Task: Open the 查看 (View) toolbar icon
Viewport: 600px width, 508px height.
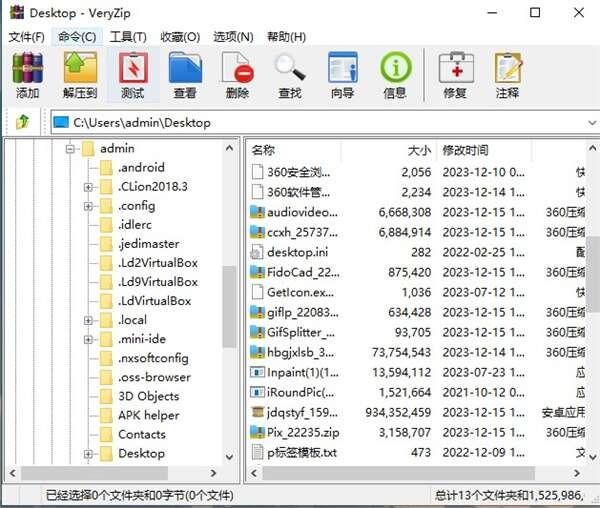Action: tap(185, 75)
